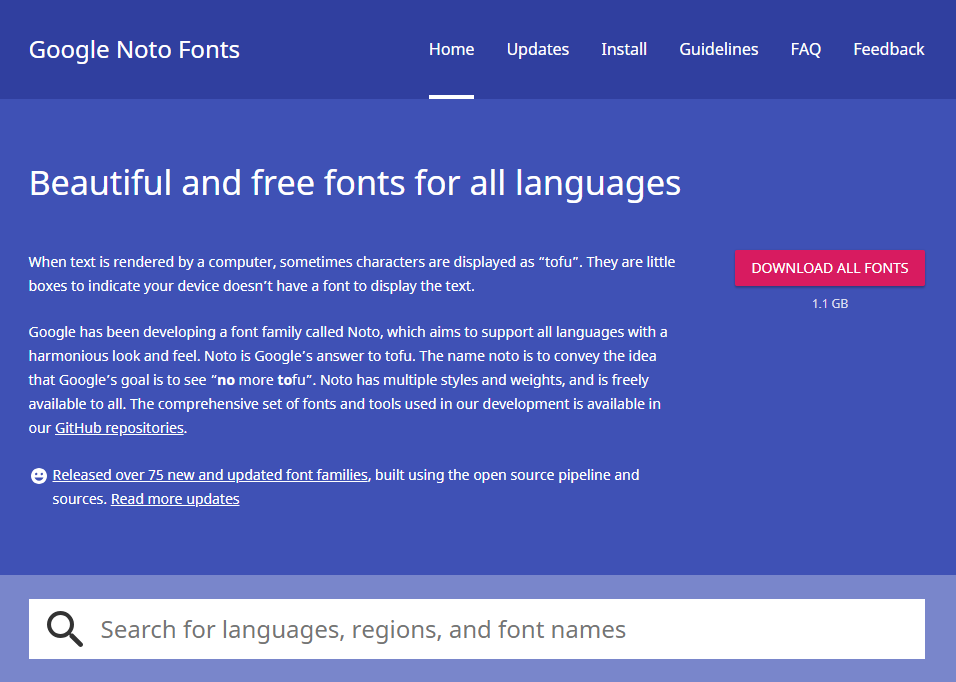Focus the search for languages input field

click(477, 629)
